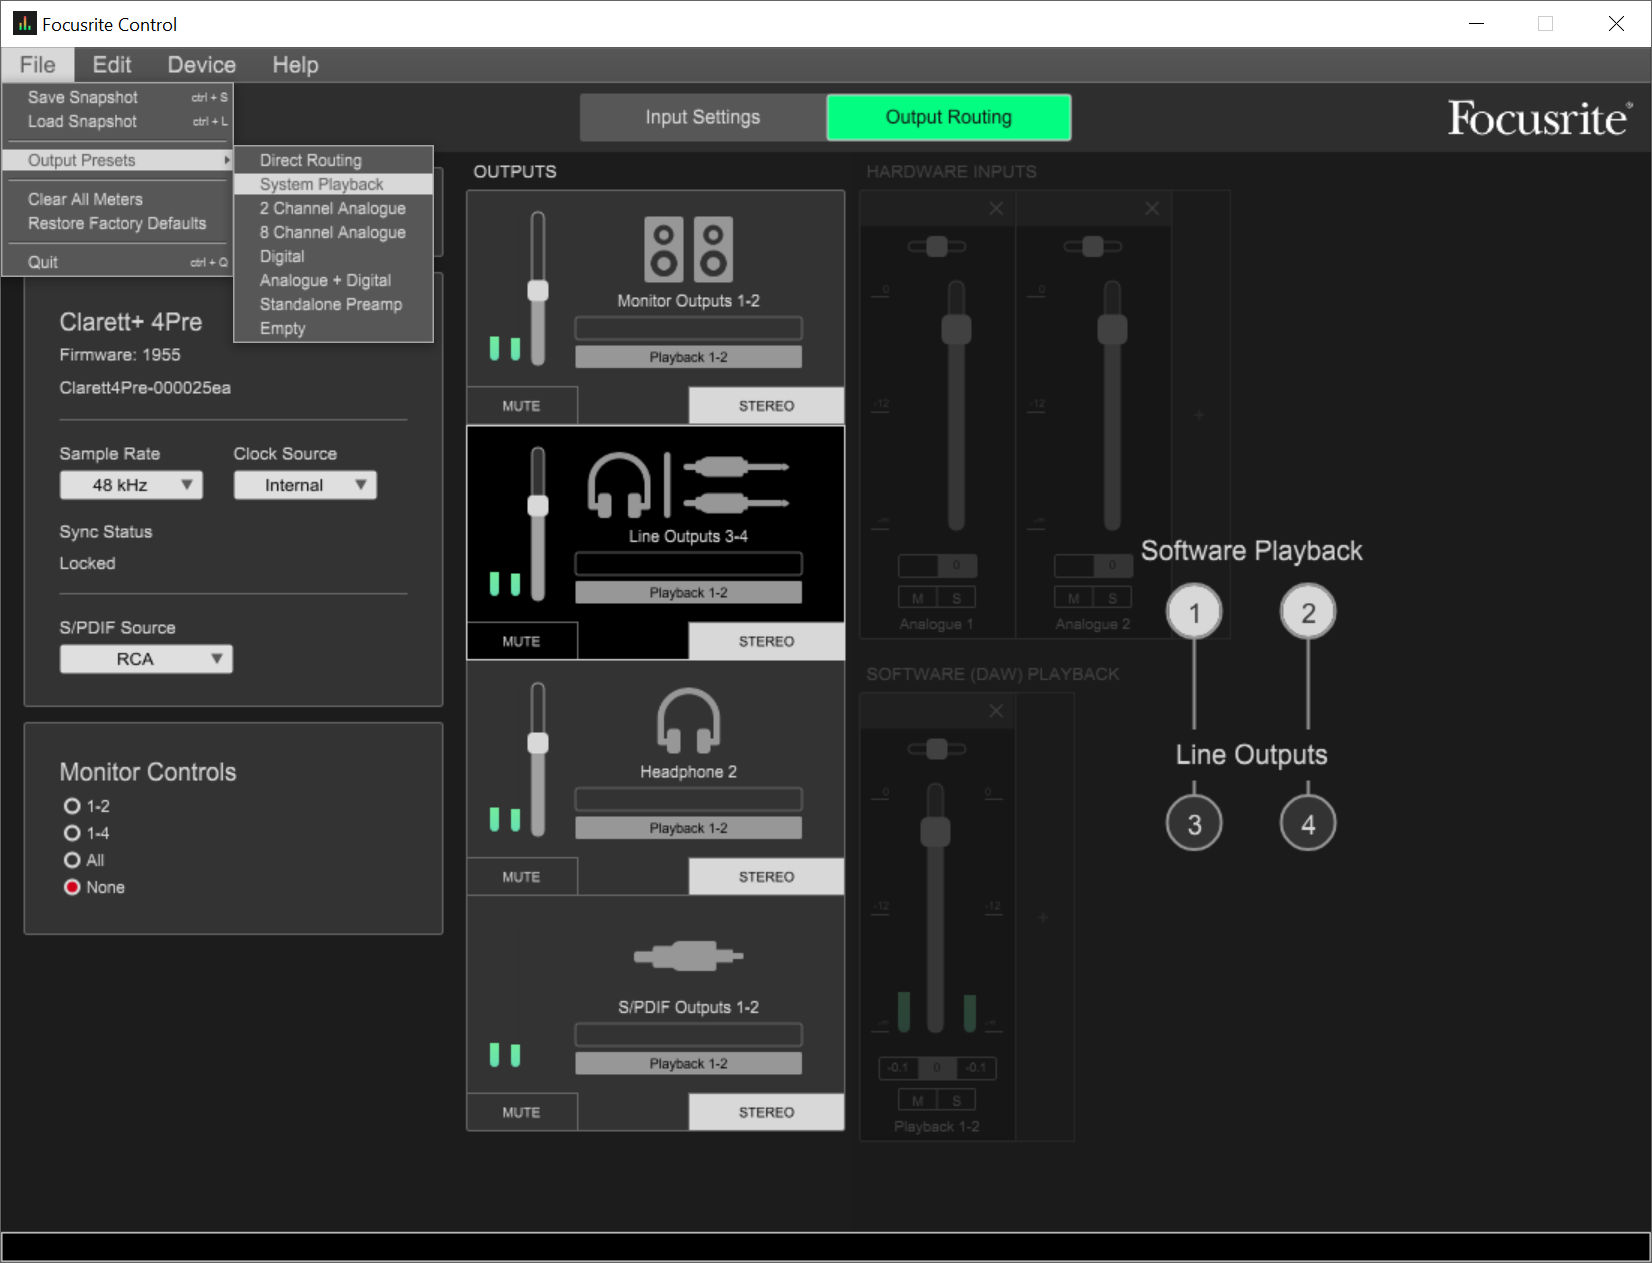The image size is (1652, 1263).
Task: Select Monitor Controls All radio button
Action: pyautogui.click(x=72, y=860)
